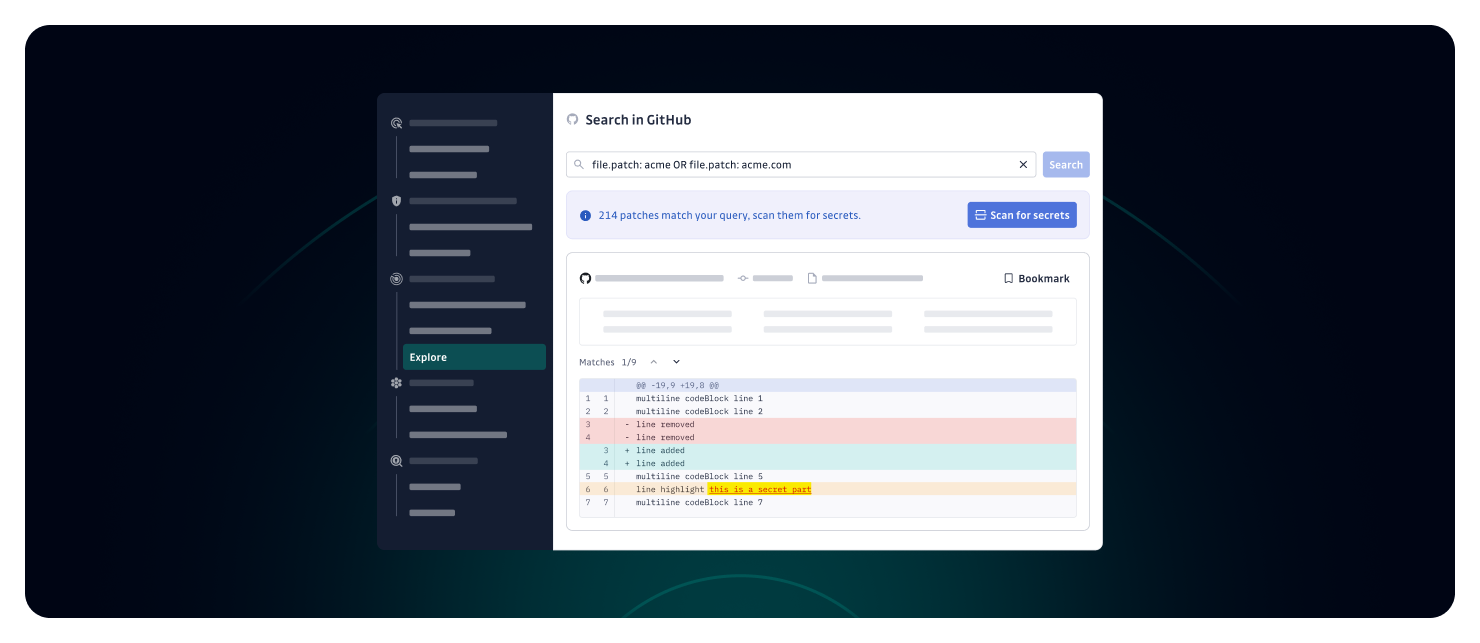Go to next match with down chevron
The image size is (1480, 643).
click(676, 362)
